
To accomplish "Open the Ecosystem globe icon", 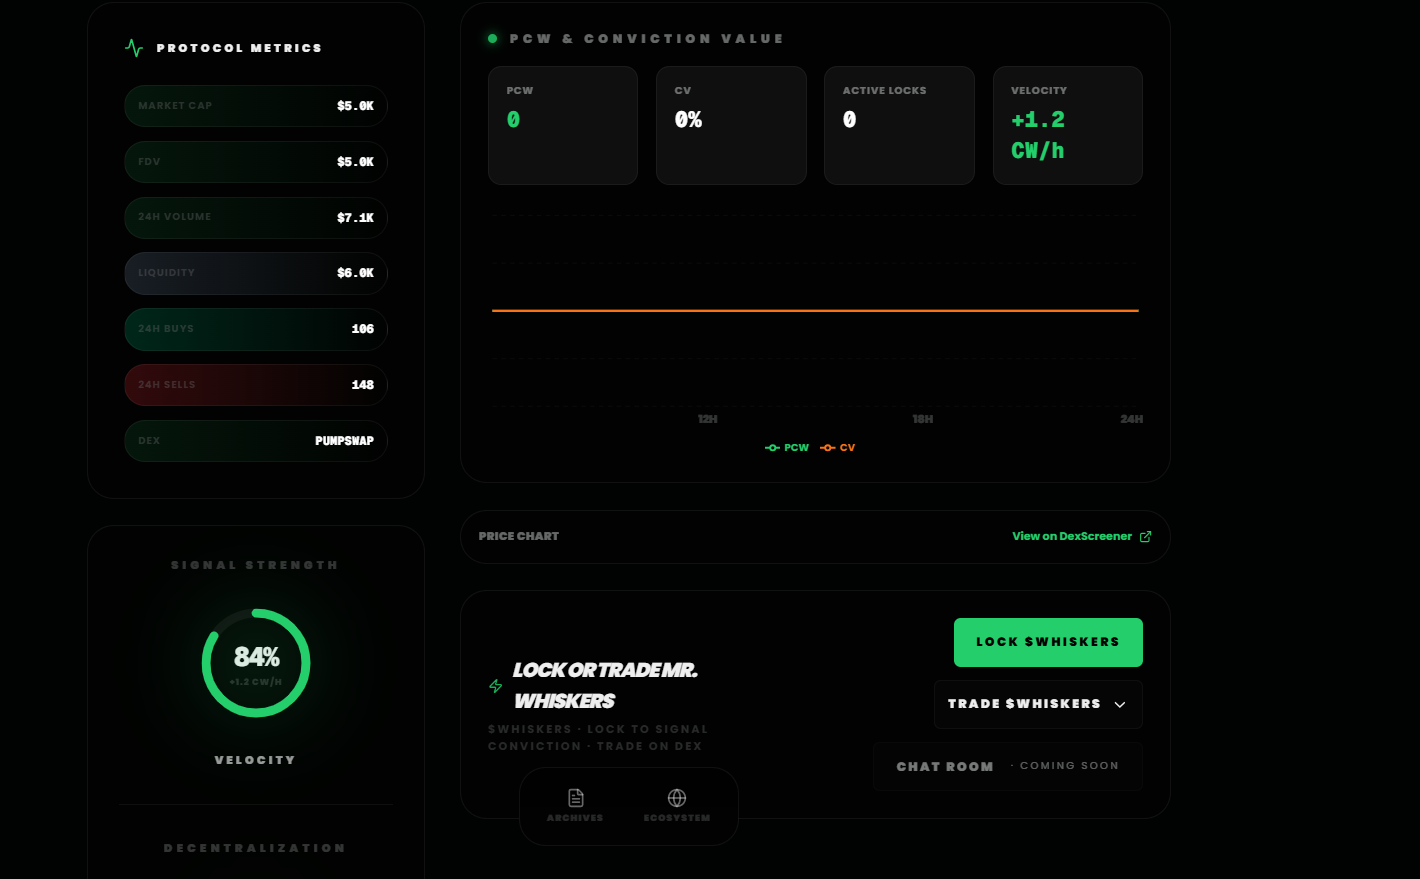I will click(x=677, y=798).
